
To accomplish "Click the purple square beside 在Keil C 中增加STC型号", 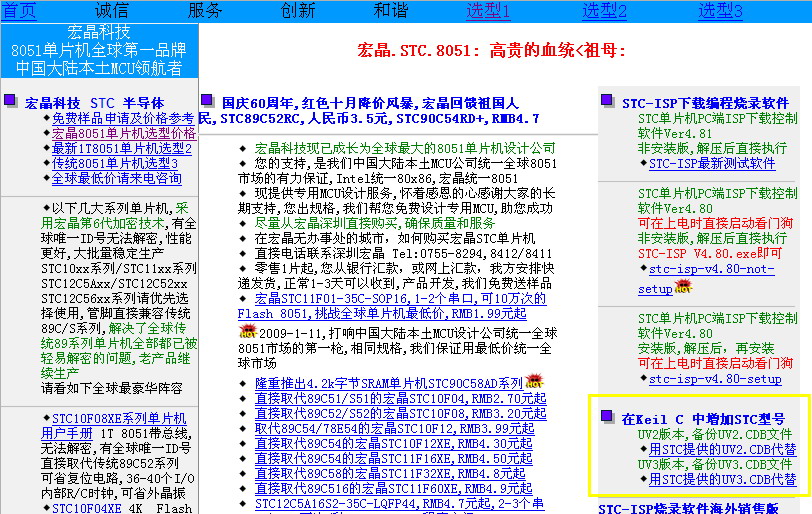I will (607, 416).
